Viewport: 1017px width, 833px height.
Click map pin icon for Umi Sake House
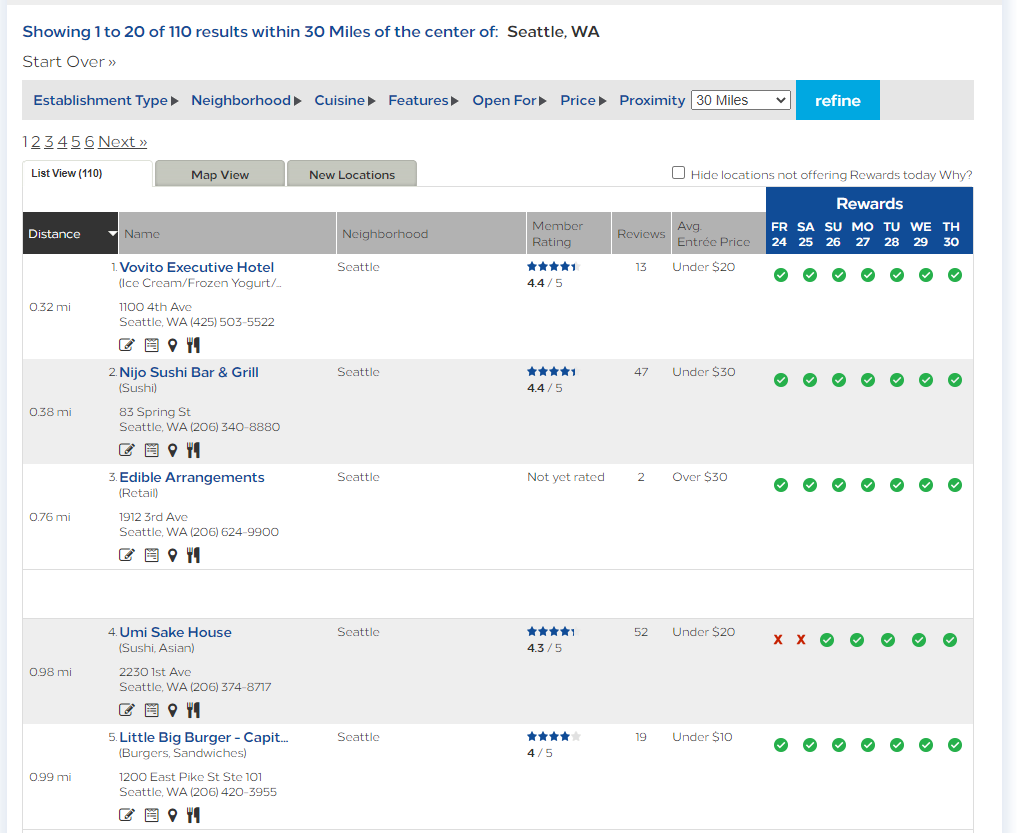click(173, 710)
